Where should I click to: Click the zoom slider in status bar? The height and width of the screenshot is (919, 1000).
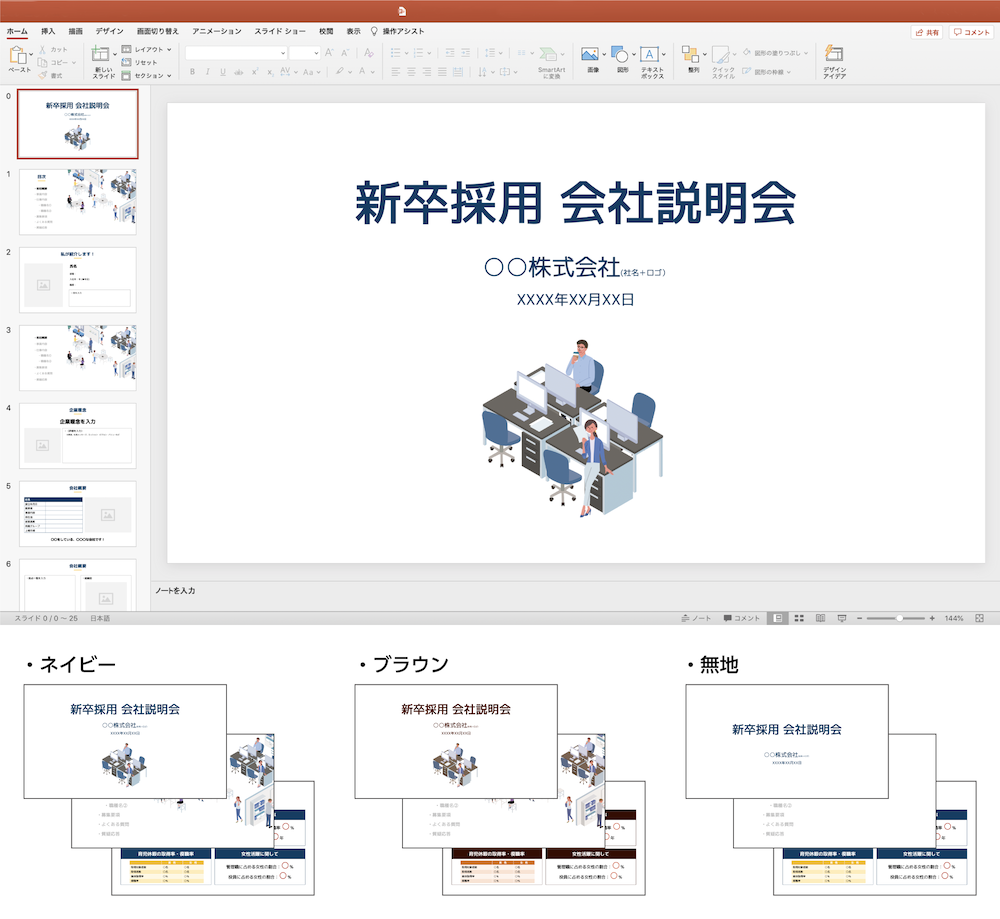[897, 619]
